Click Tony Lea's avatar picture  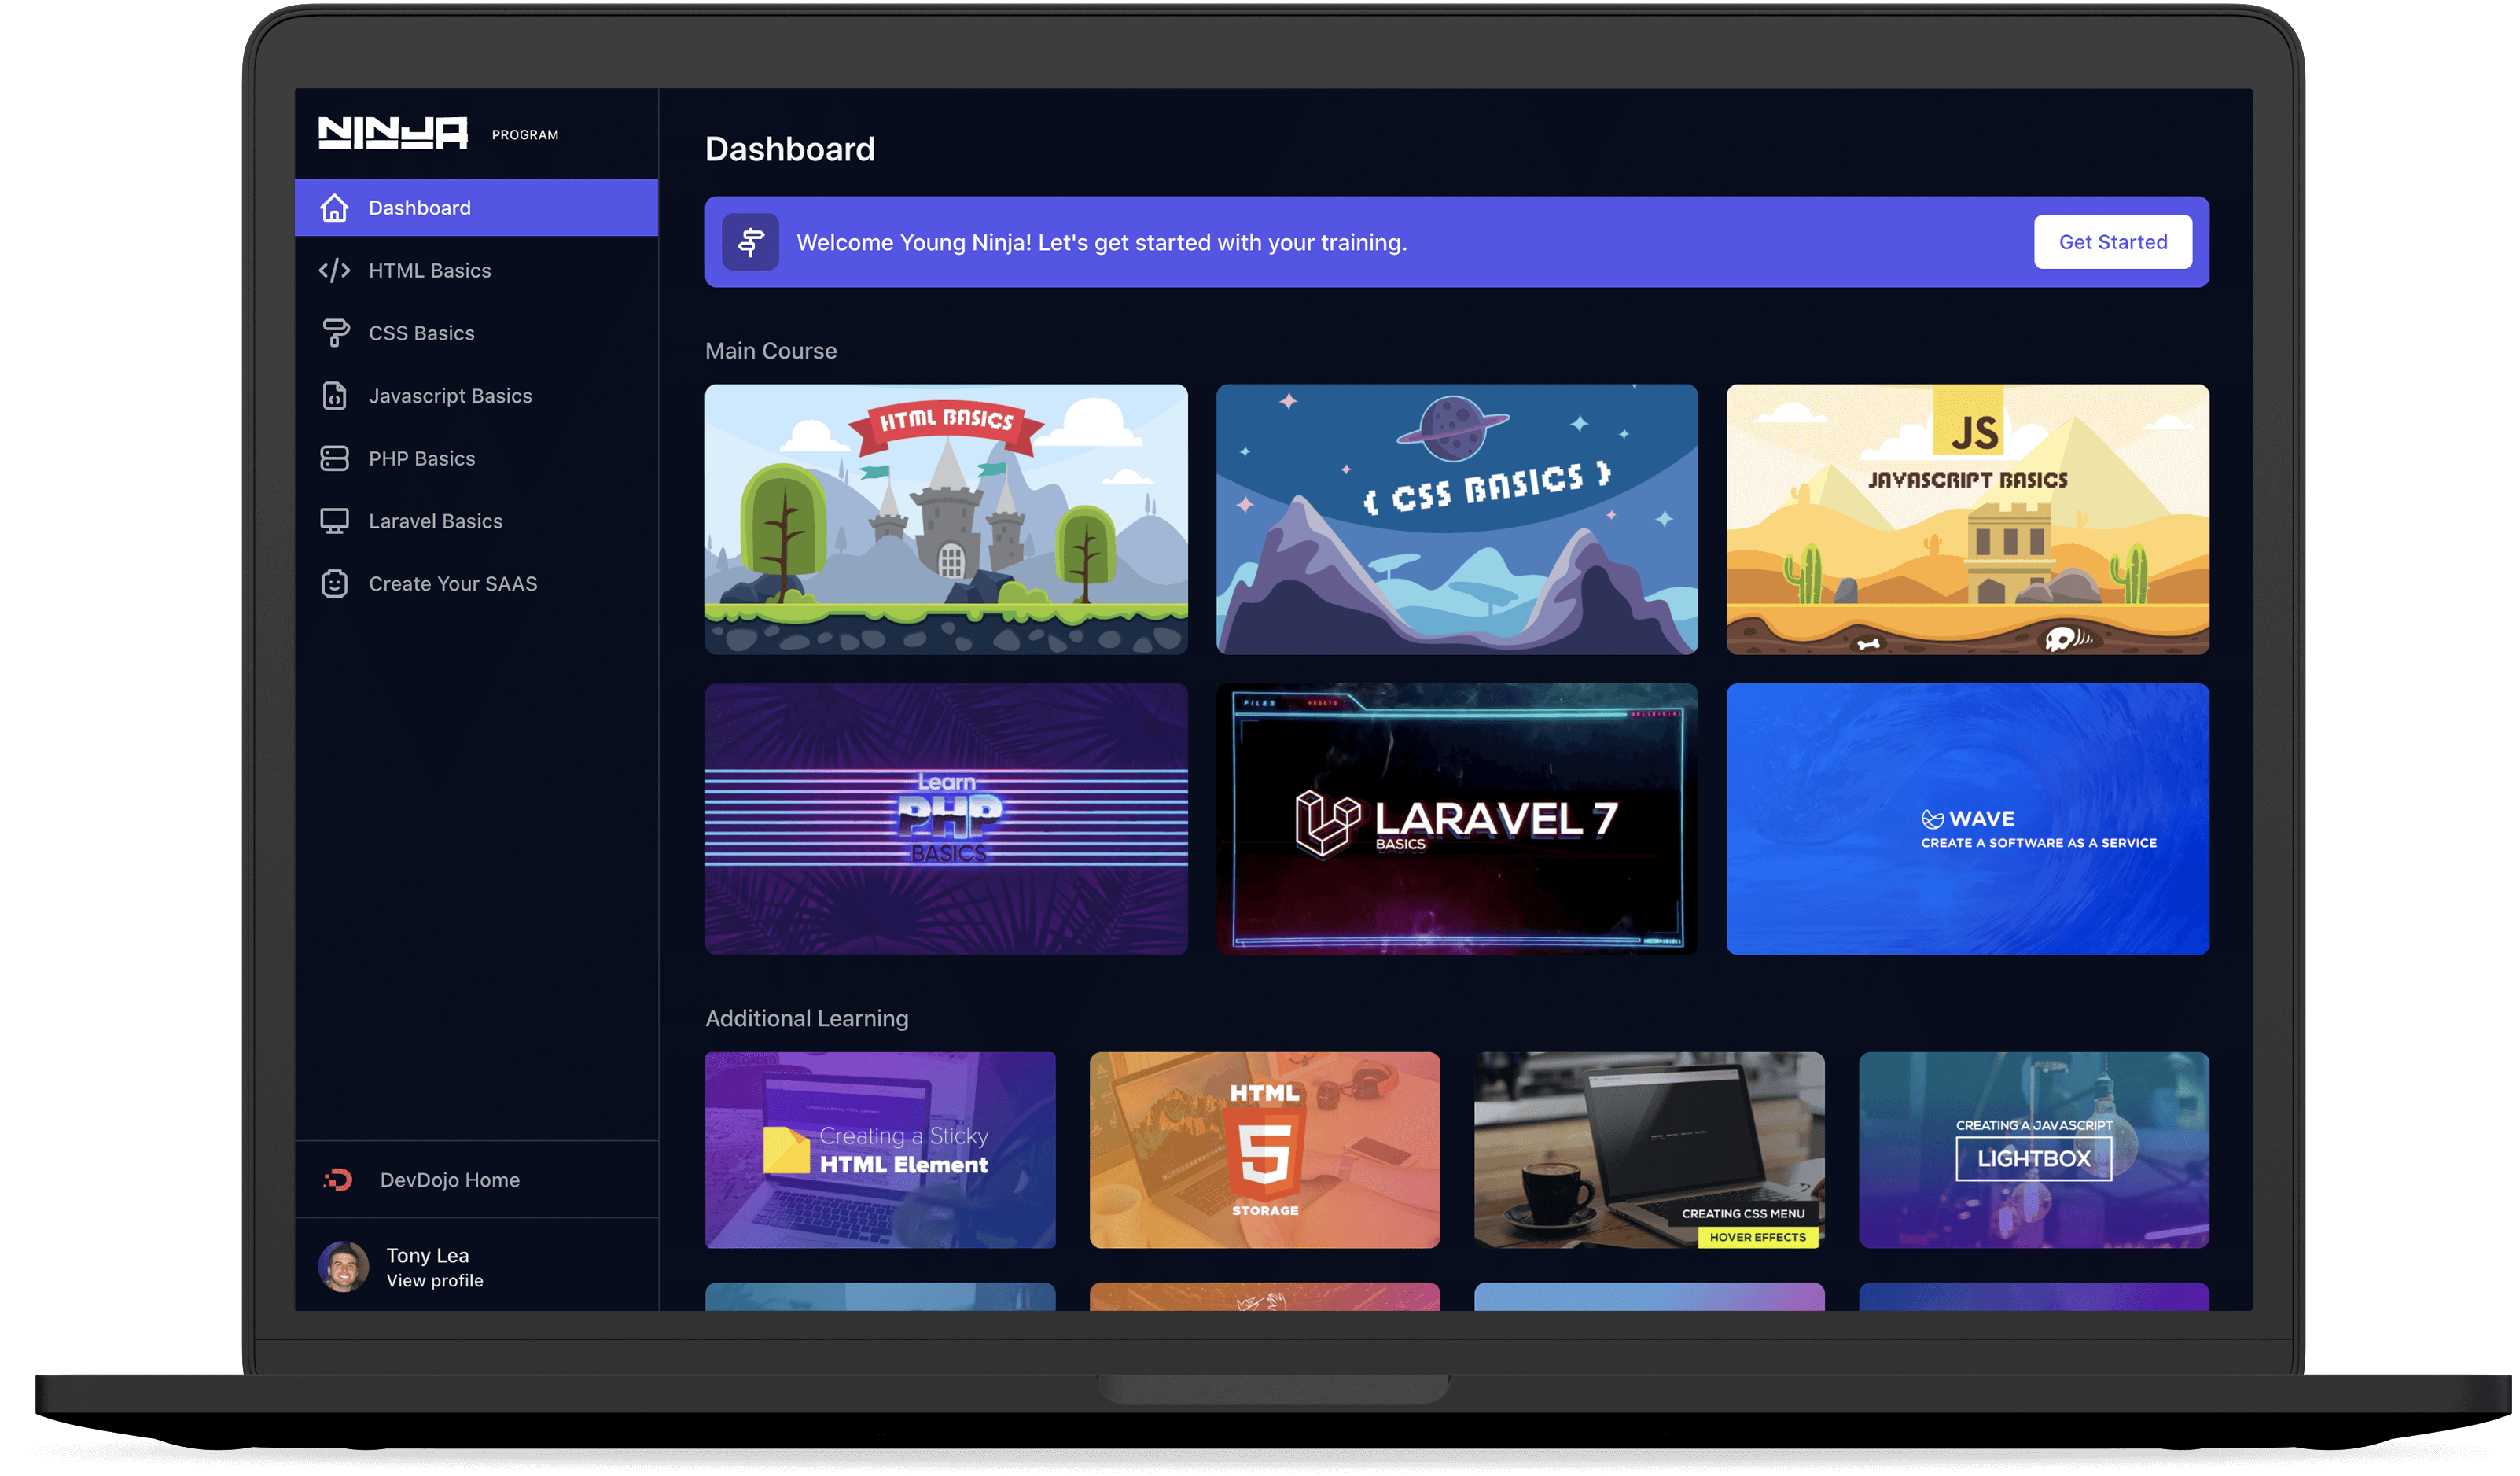click(343, 1267)
